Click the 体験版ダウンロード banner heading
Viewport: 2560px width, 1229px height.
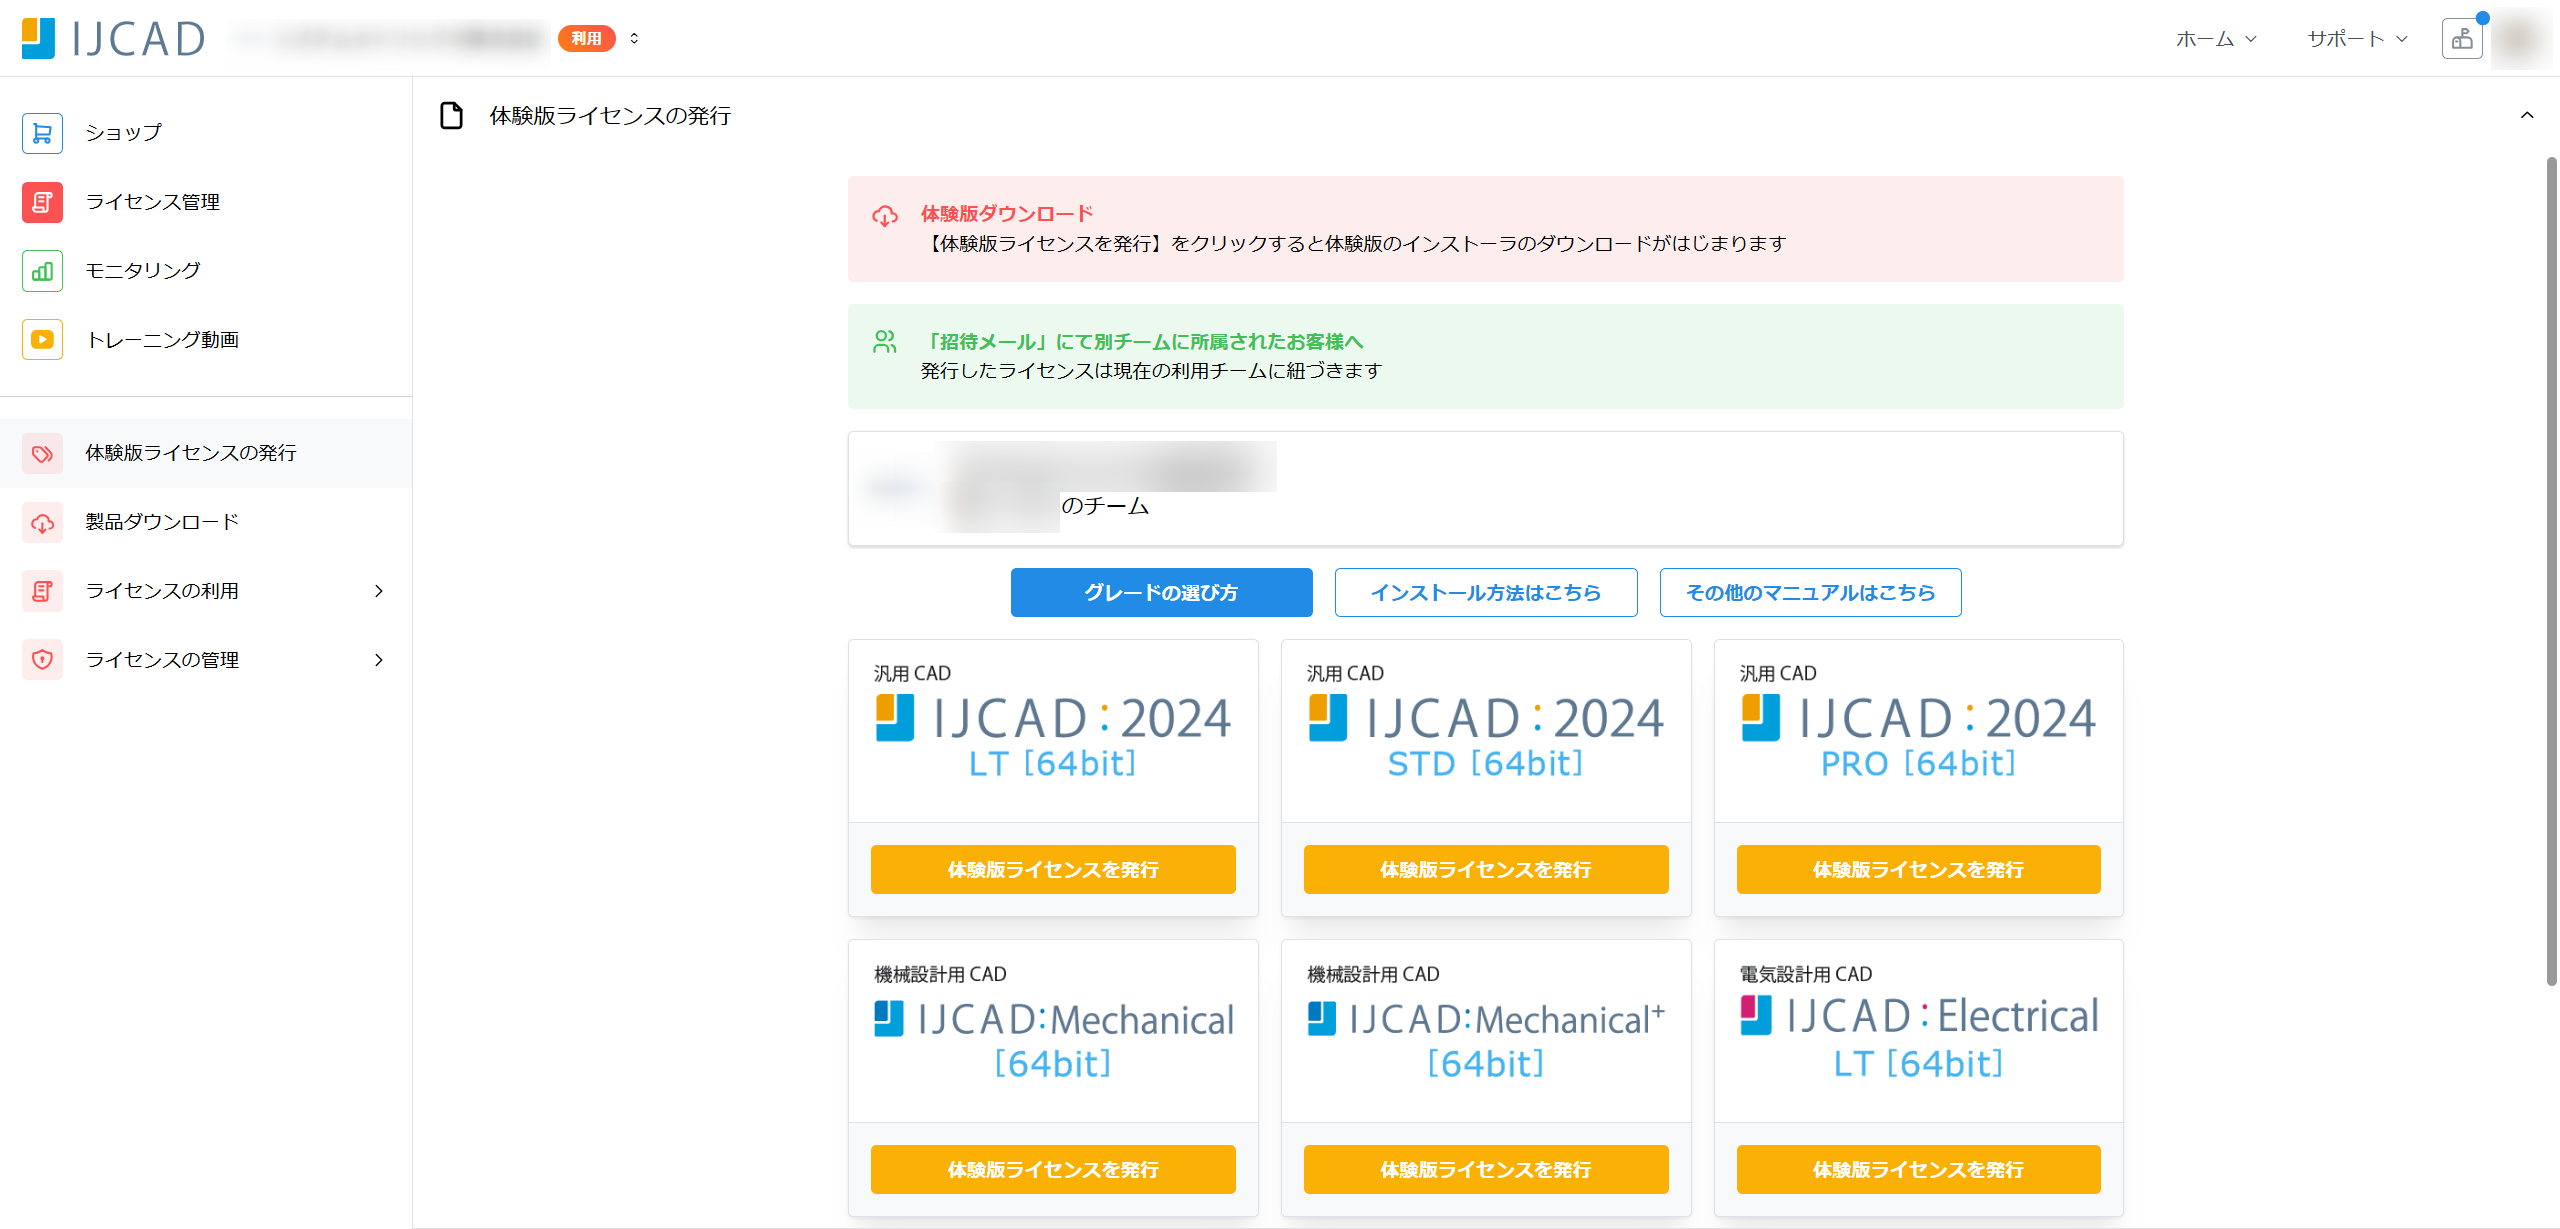click(1007, 214)
